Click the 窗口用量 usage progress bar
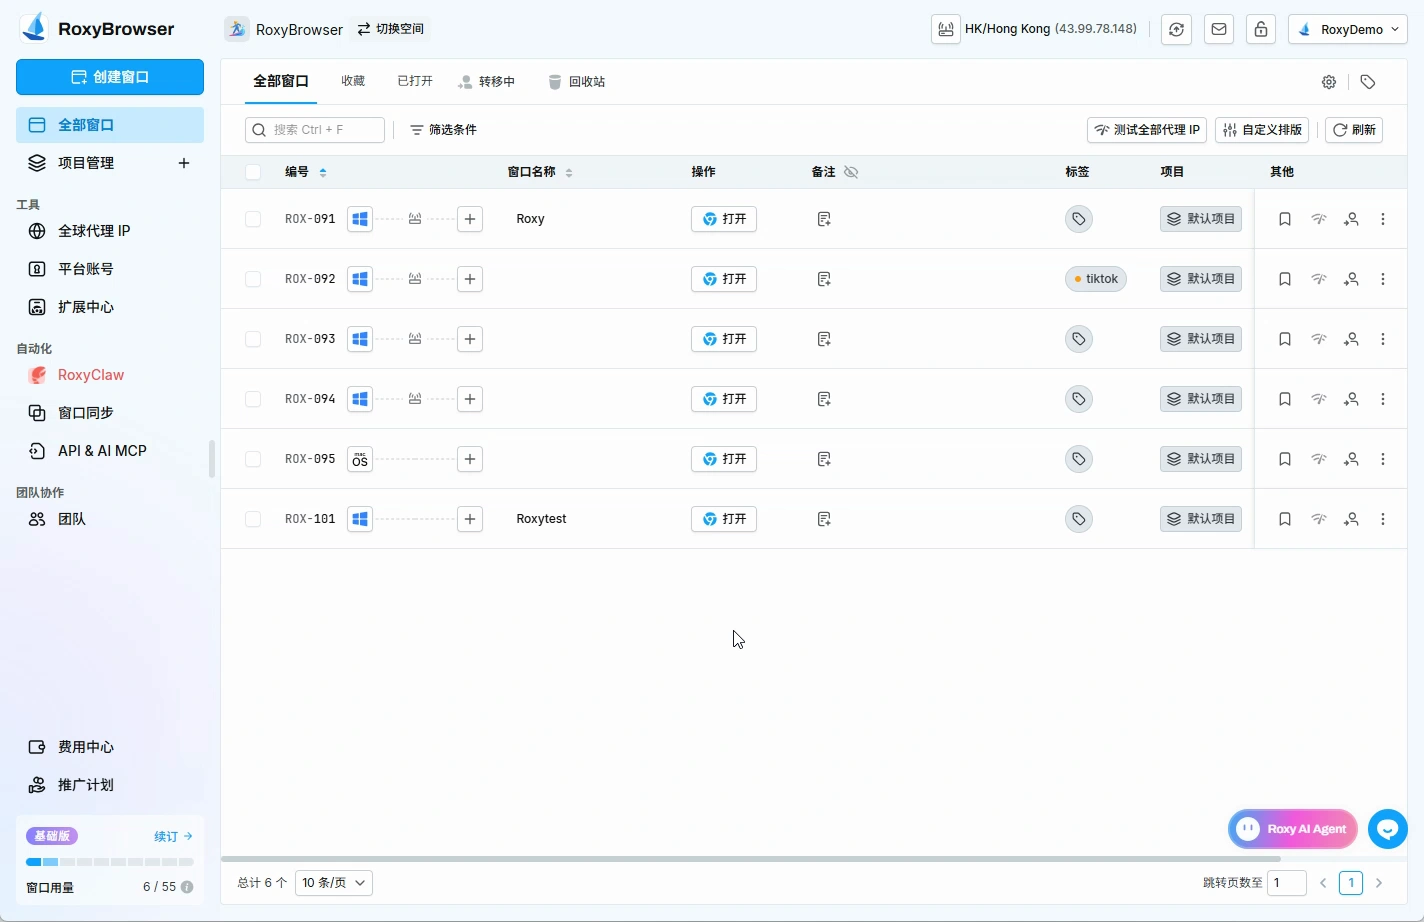The width and height of the screenshot is (1424, 922). point(110,862)
